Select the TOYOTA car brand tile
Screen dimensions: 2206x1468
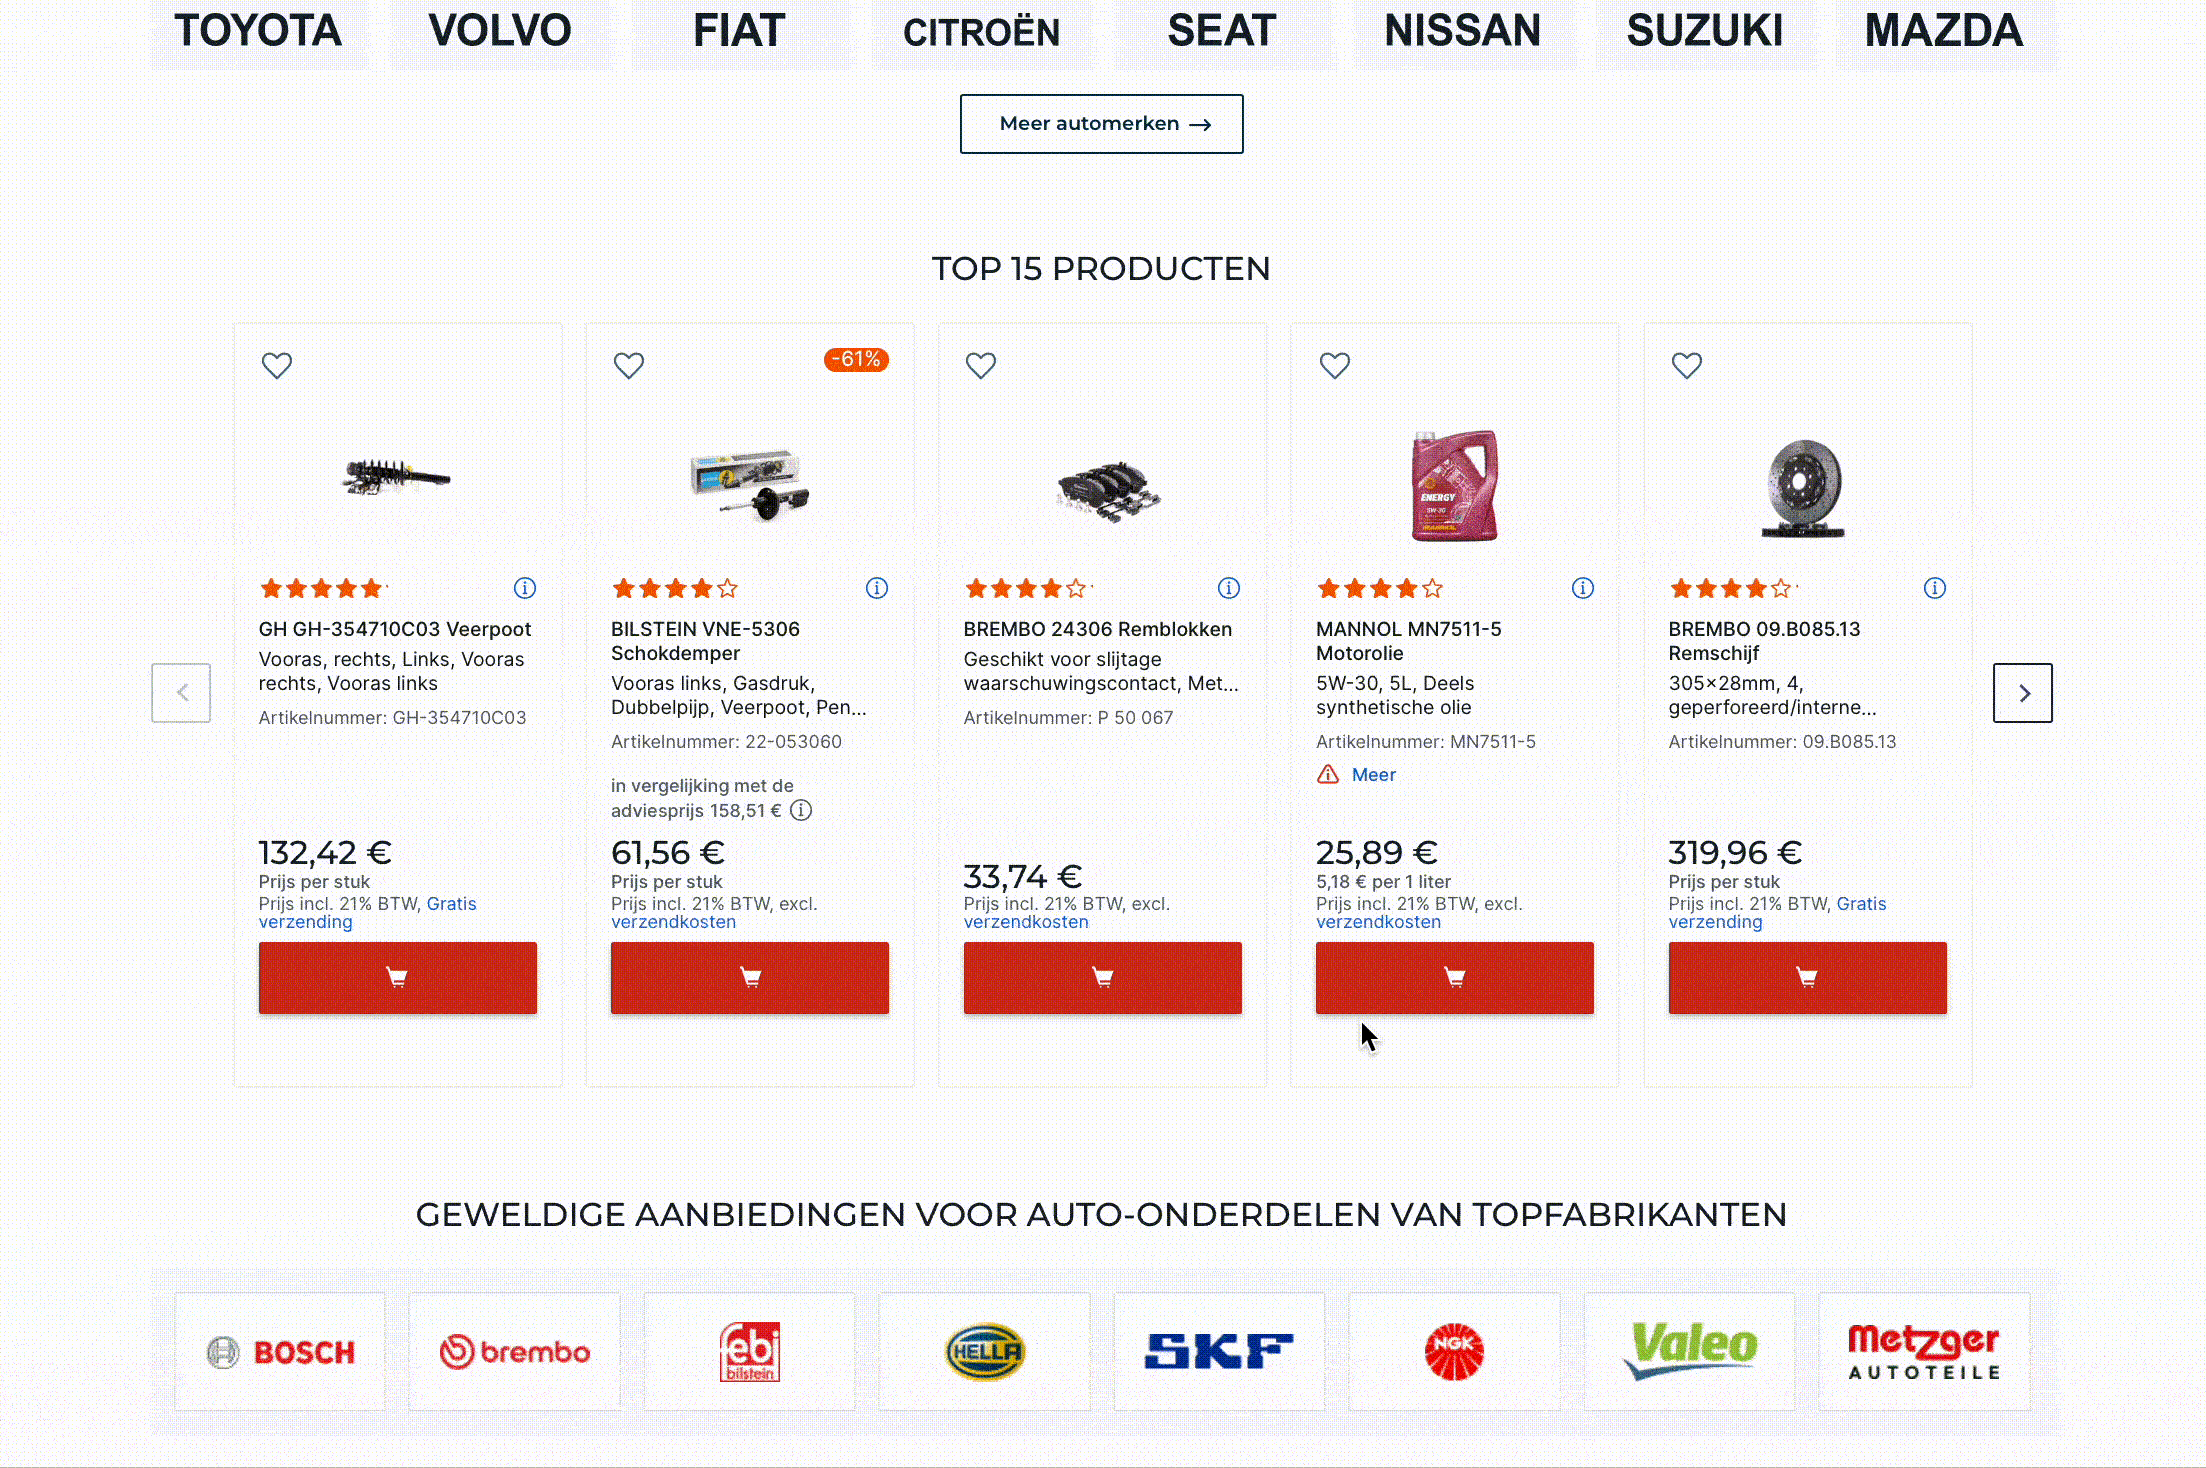pyautogui.click(x=258, y=31)
